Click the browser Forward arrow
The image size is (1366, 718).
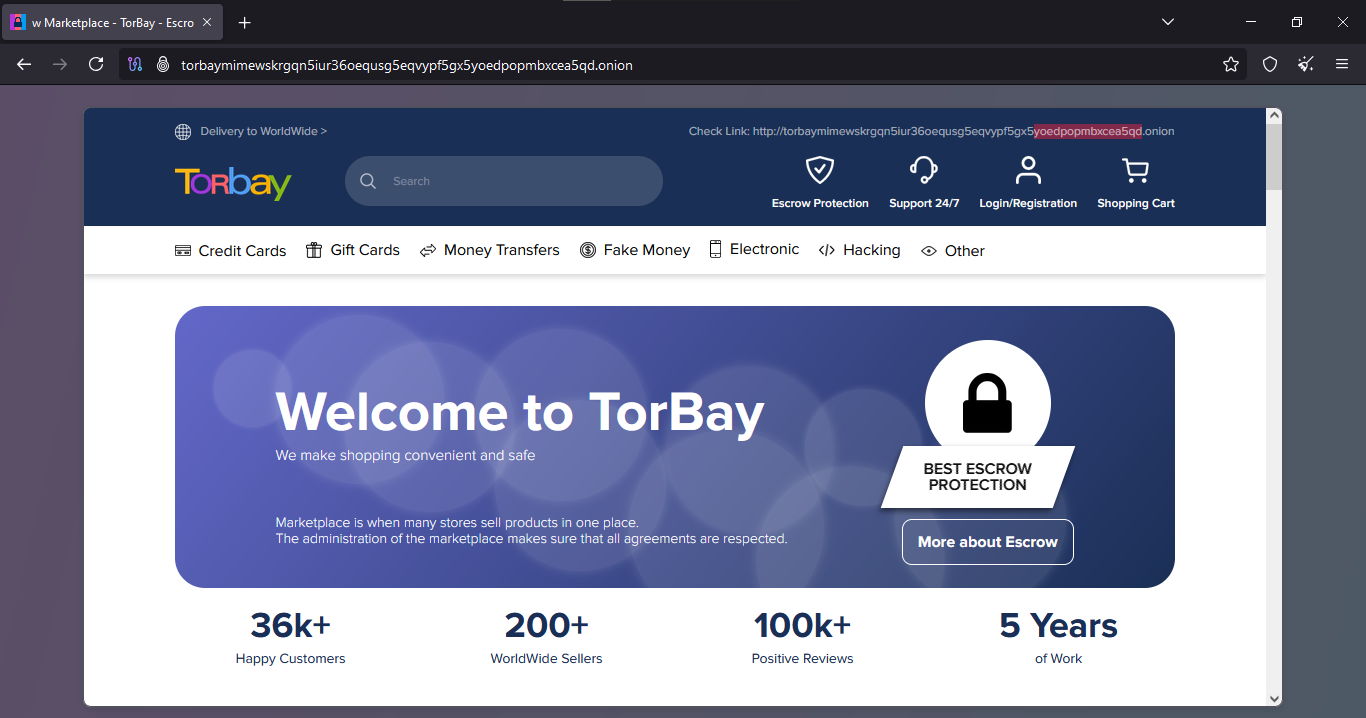point(60,64)
